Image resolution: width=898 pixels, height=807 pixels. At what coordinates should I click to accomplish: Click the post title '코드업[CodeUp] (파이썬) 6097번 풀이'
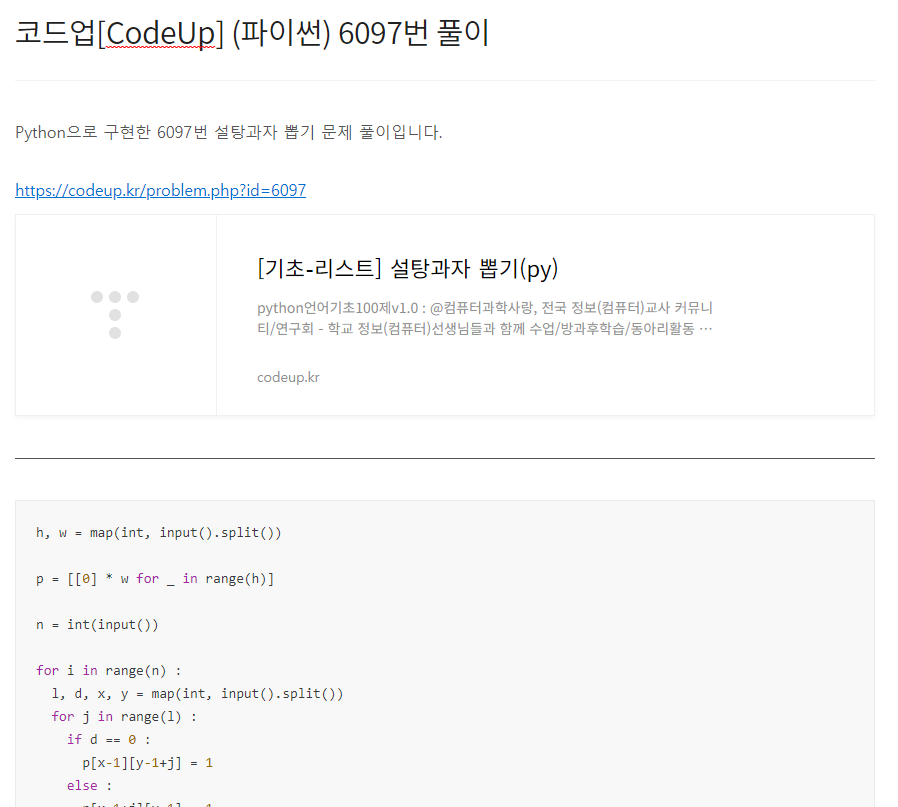tap(252, 33)
